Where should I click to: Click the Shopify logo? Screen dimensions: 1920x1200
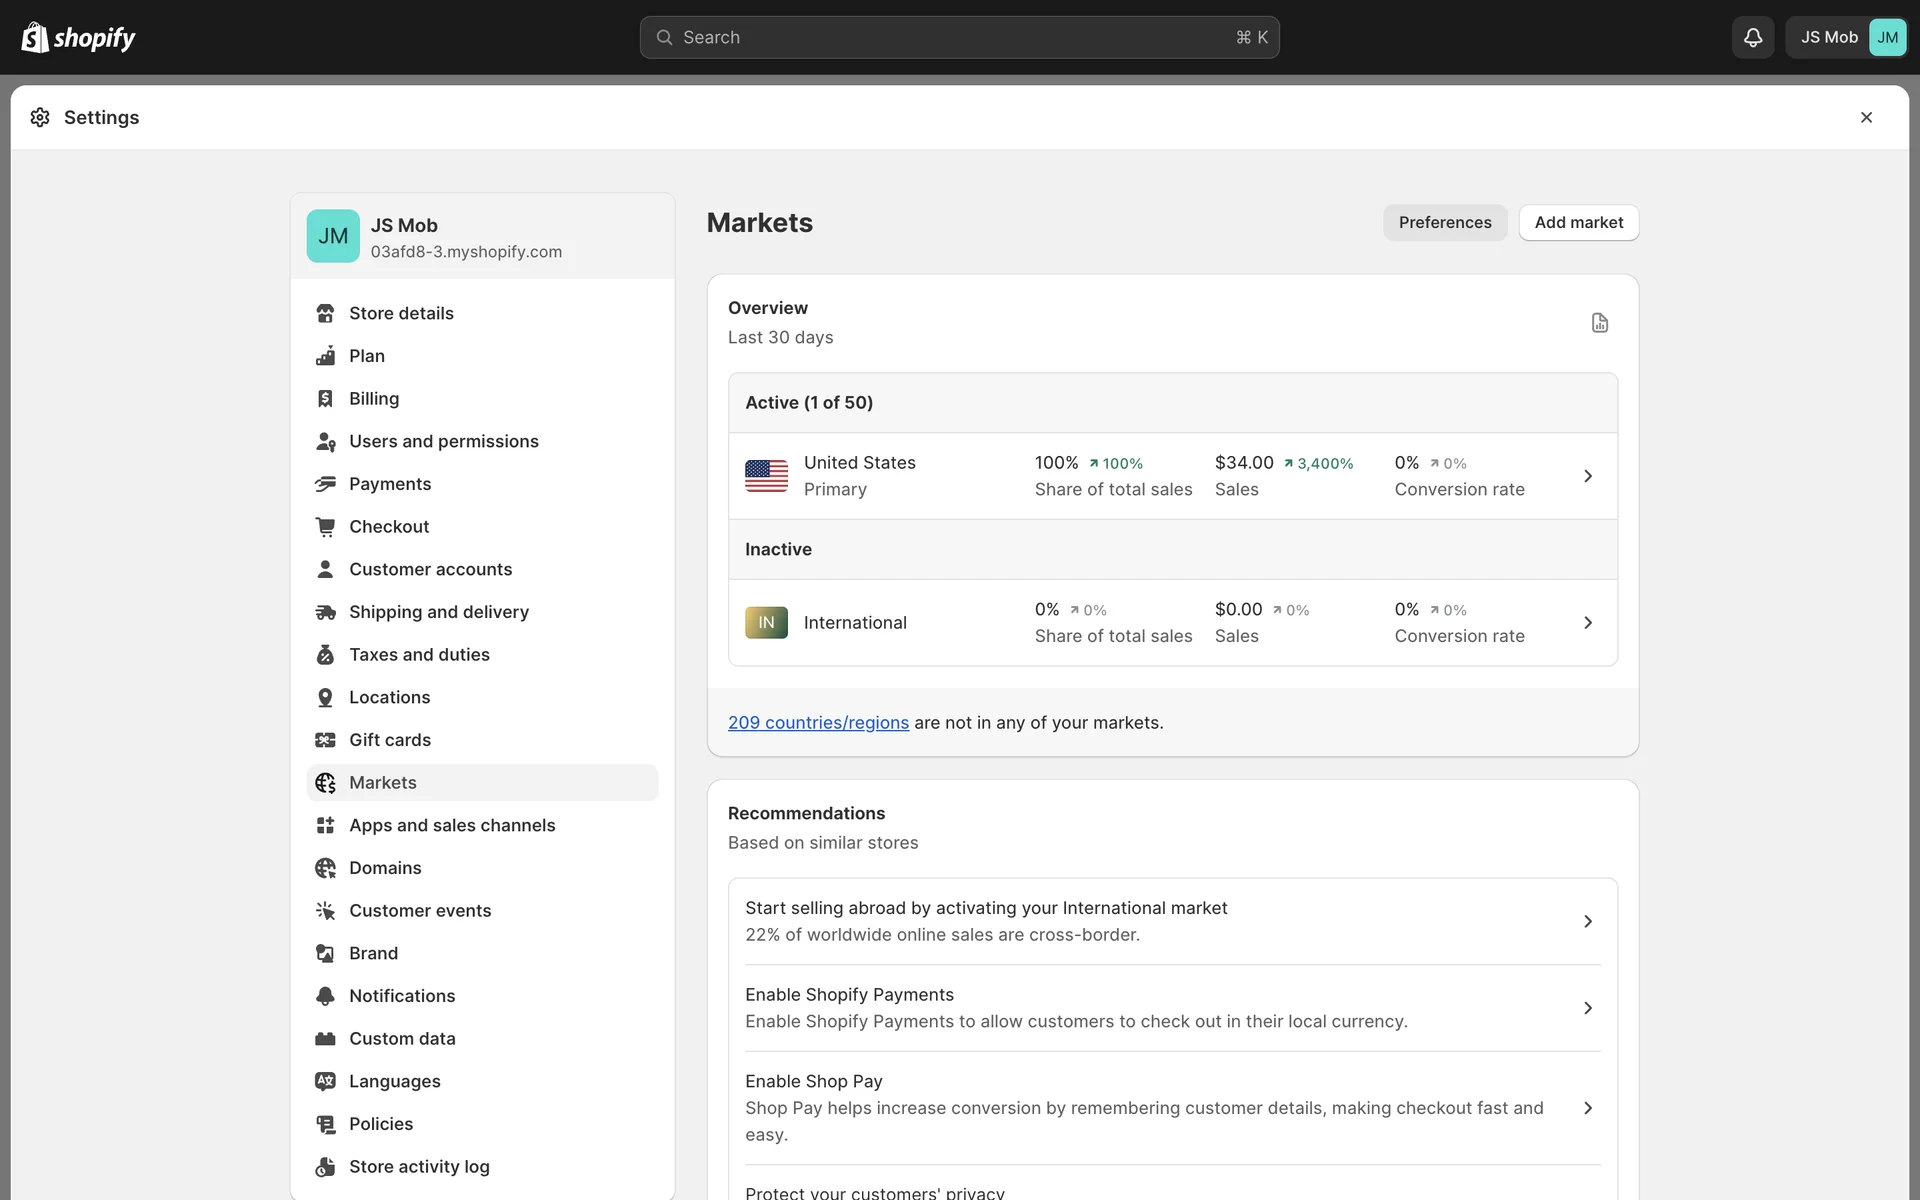78,37
